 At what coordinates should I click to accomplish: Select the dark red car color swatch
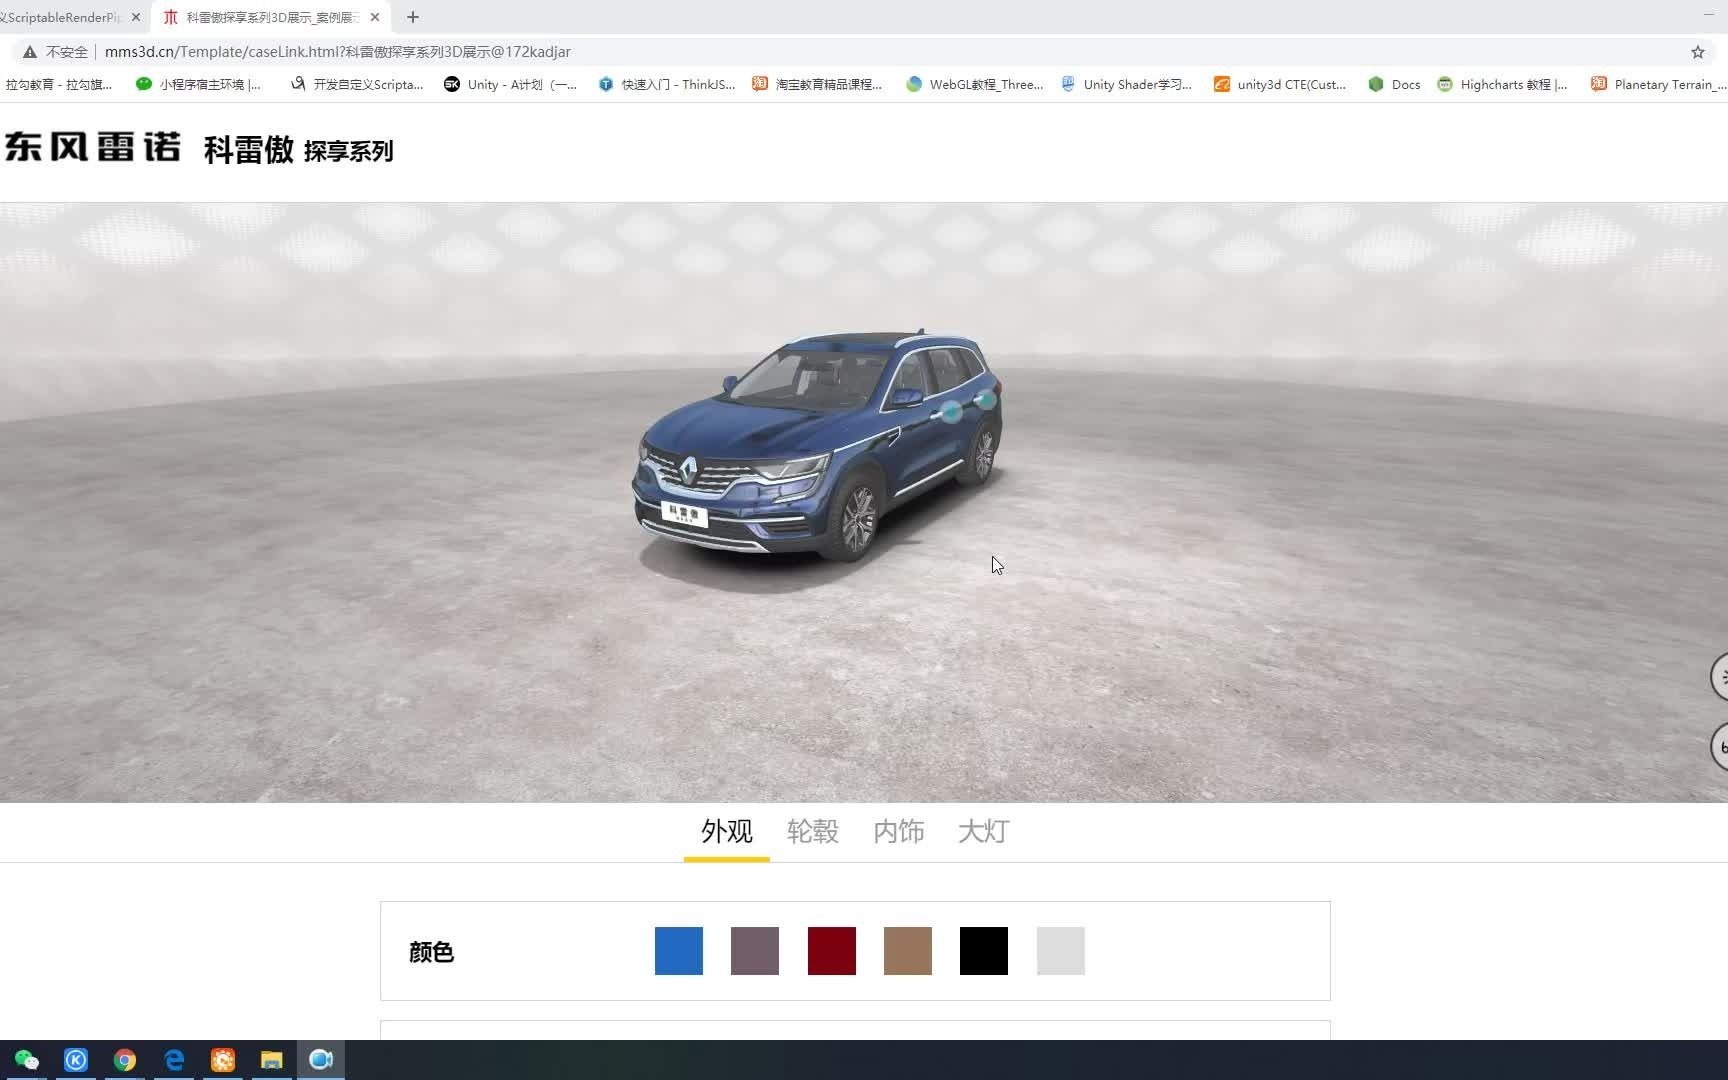point(831,950)
